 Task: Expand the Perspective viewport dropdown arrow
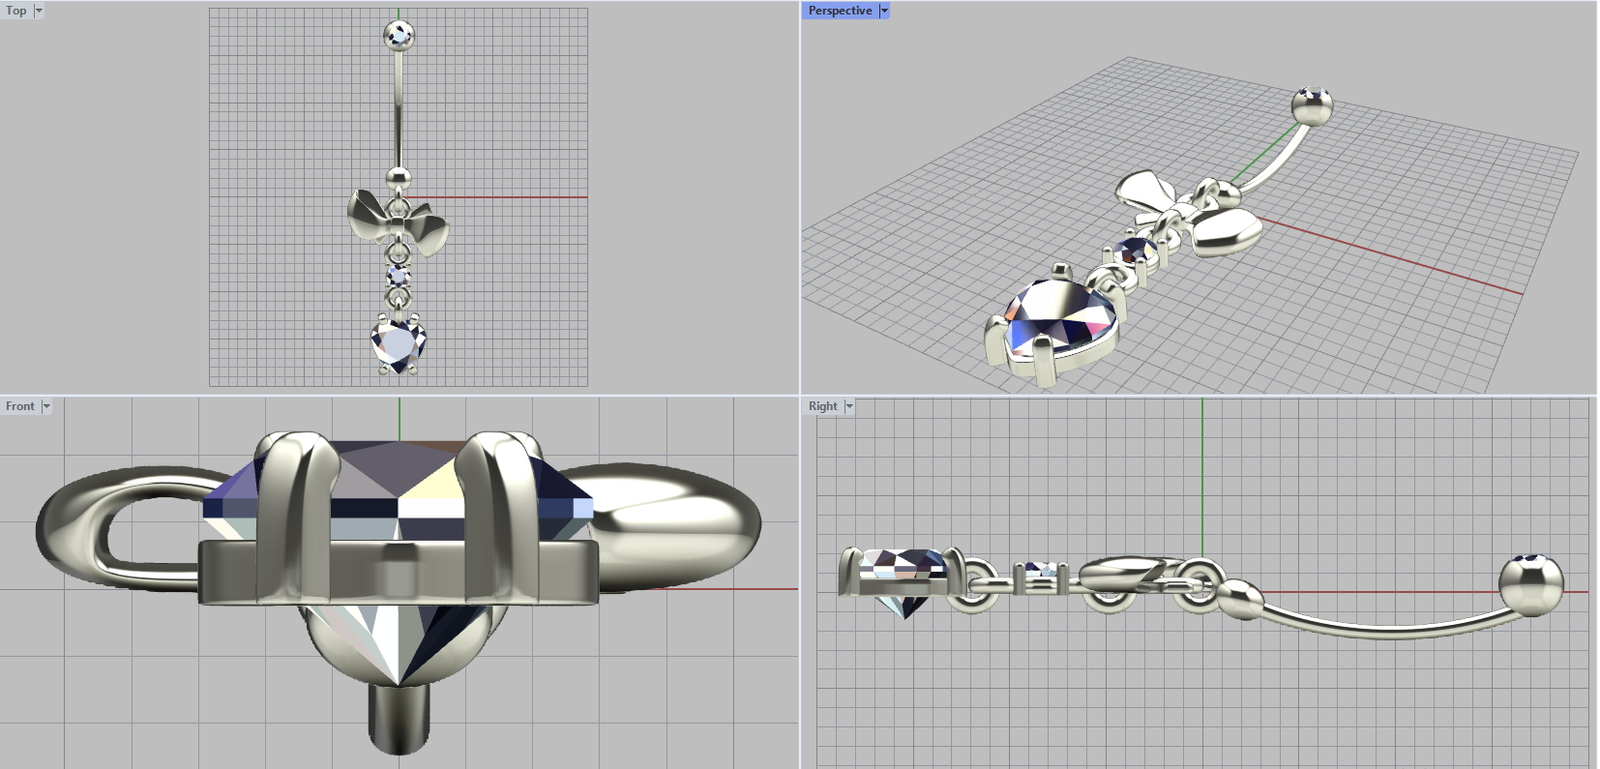[884, 11]
